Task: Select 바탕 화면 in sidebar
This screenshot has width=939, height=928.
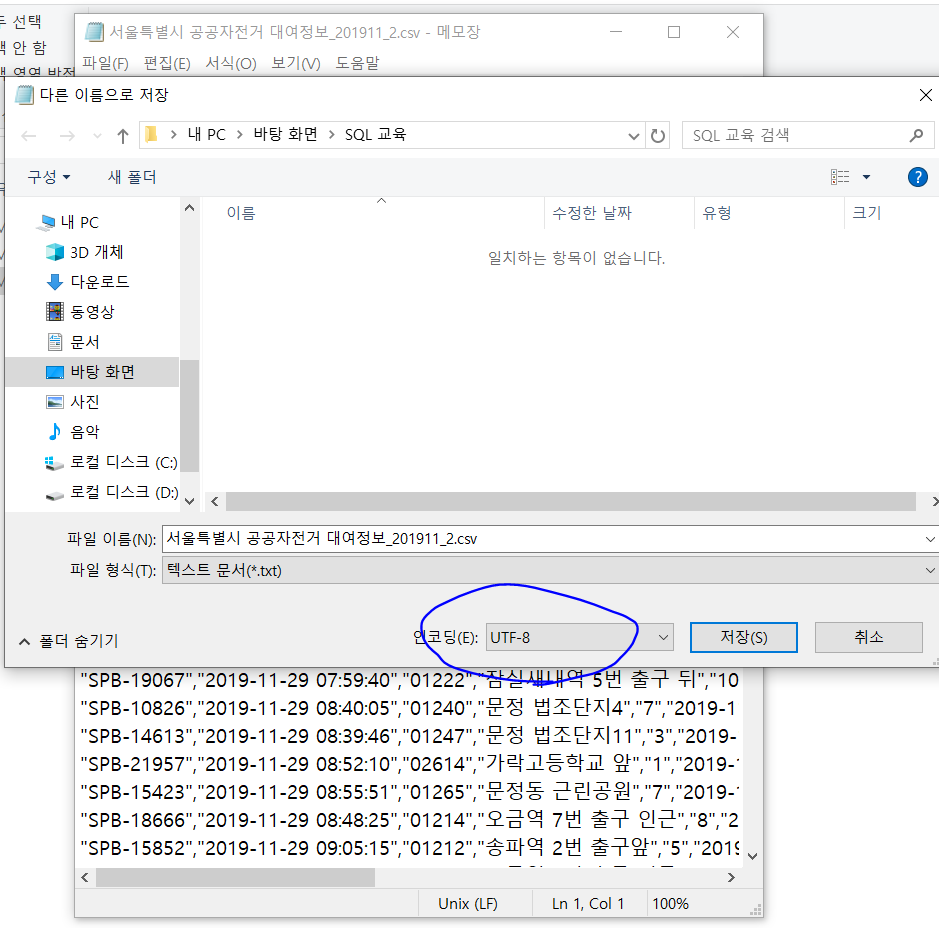Action: [x=92, y=372]
